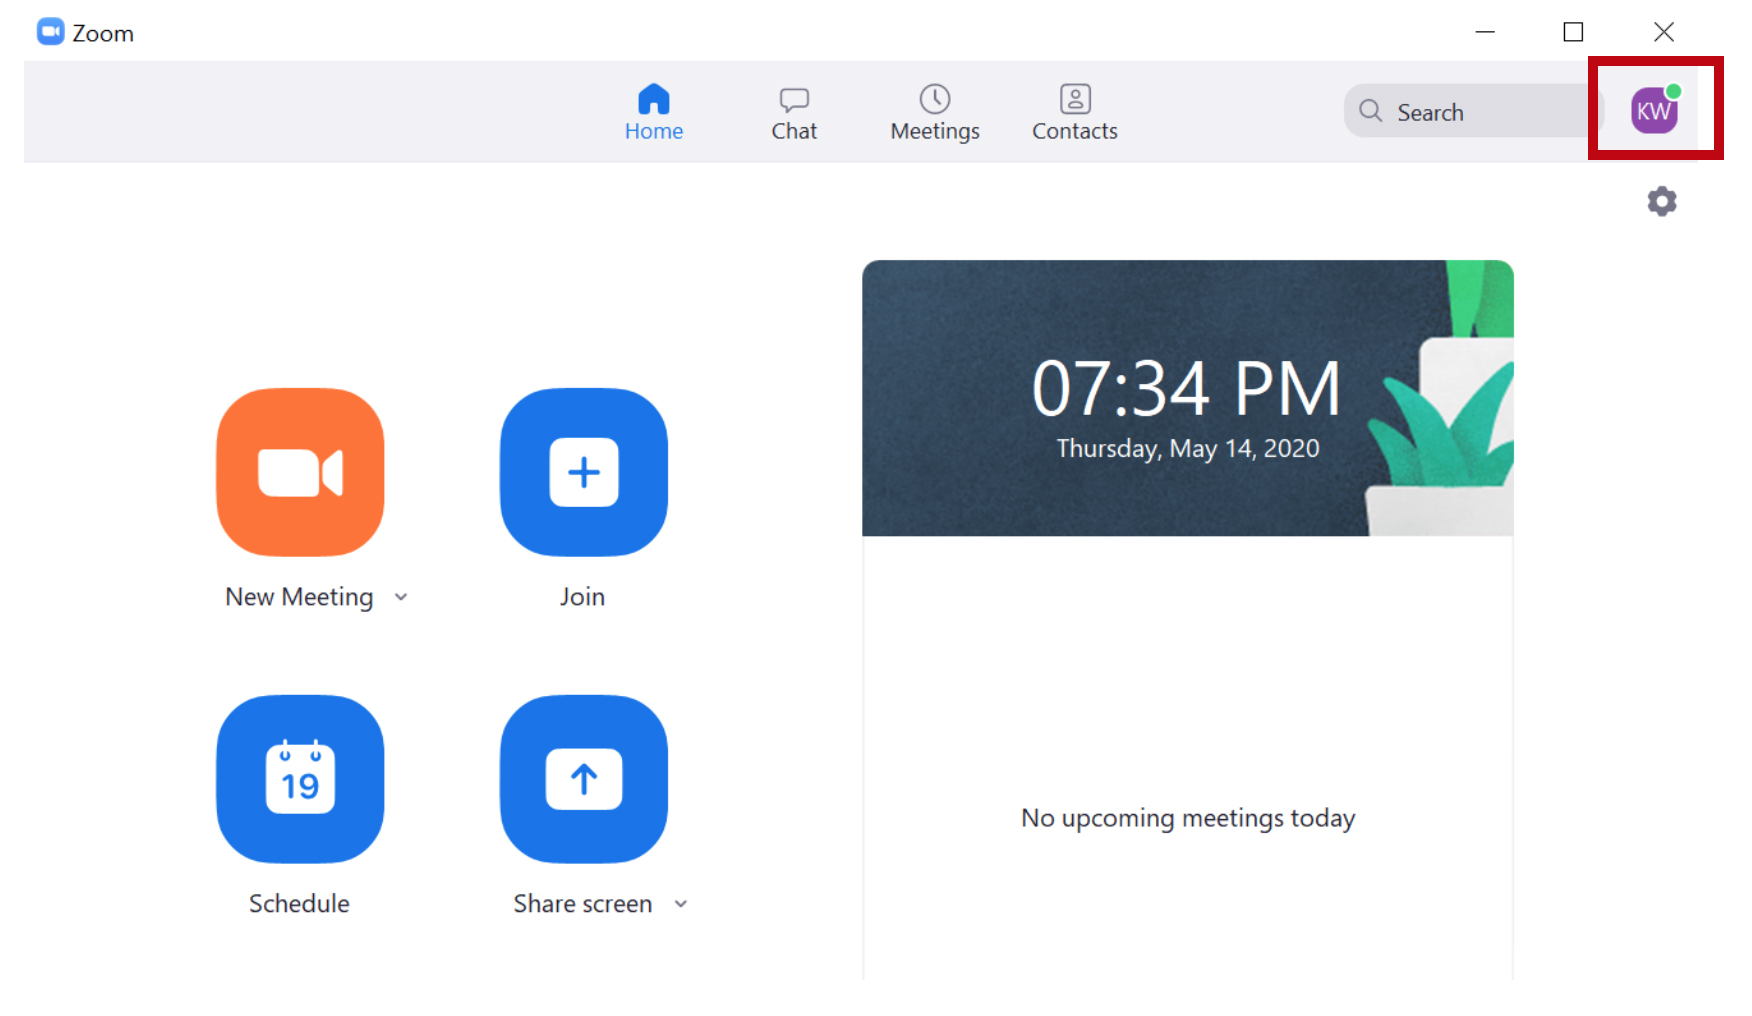Open the Schedule calendar icon
Image resolution: width=1752 pixels, height=1016 pixels.
point(299,780)
